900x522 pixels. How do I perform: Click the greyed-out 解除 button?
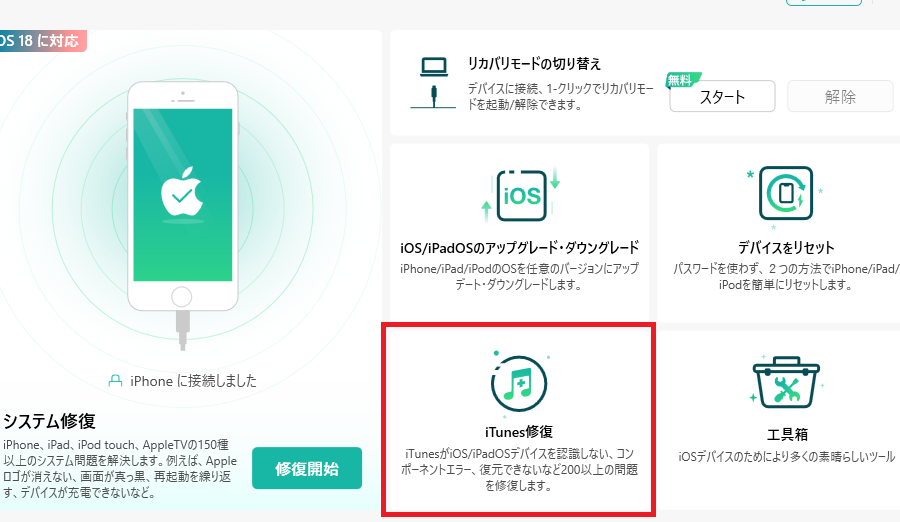pyautogui.click(x=840, y=97)
